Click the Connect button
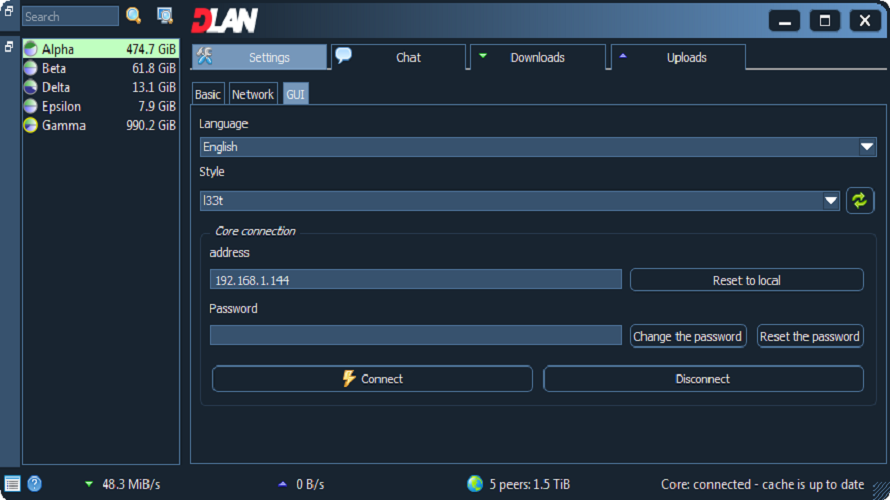 tap(372, 379)
